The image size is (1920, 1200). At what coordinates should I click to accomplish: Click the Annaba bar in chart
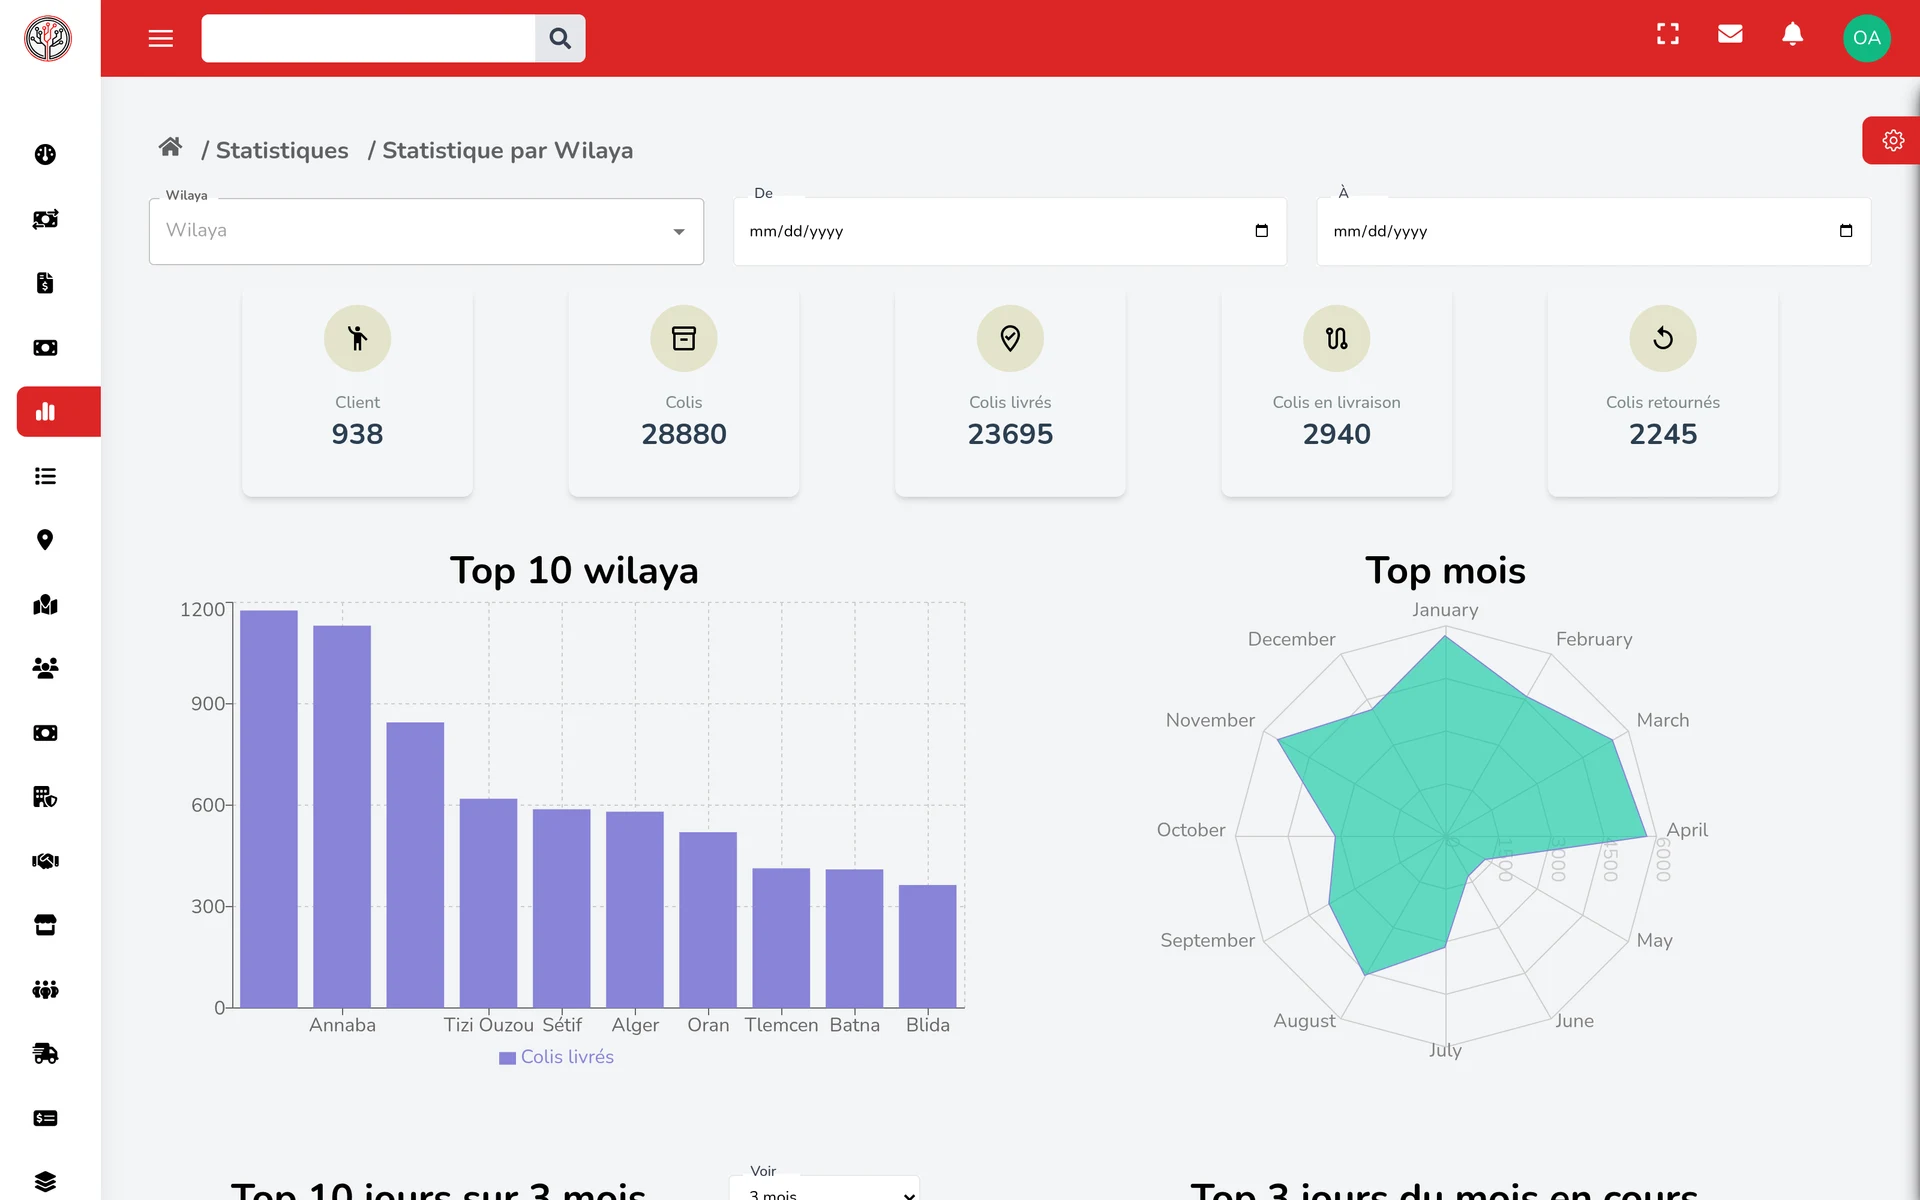pos(342,816)
